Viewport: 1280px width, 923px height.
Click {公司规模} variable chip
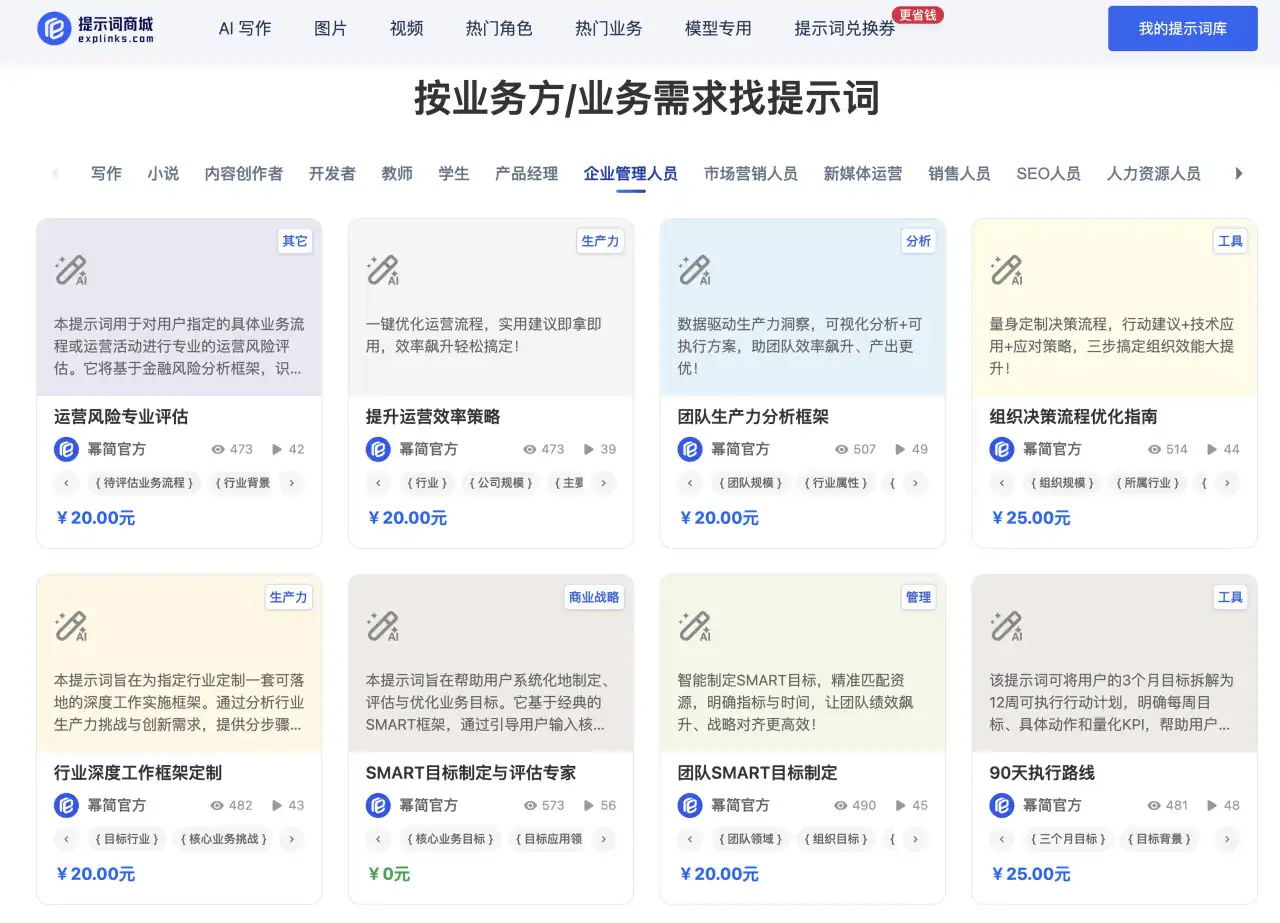pos(499,483)
